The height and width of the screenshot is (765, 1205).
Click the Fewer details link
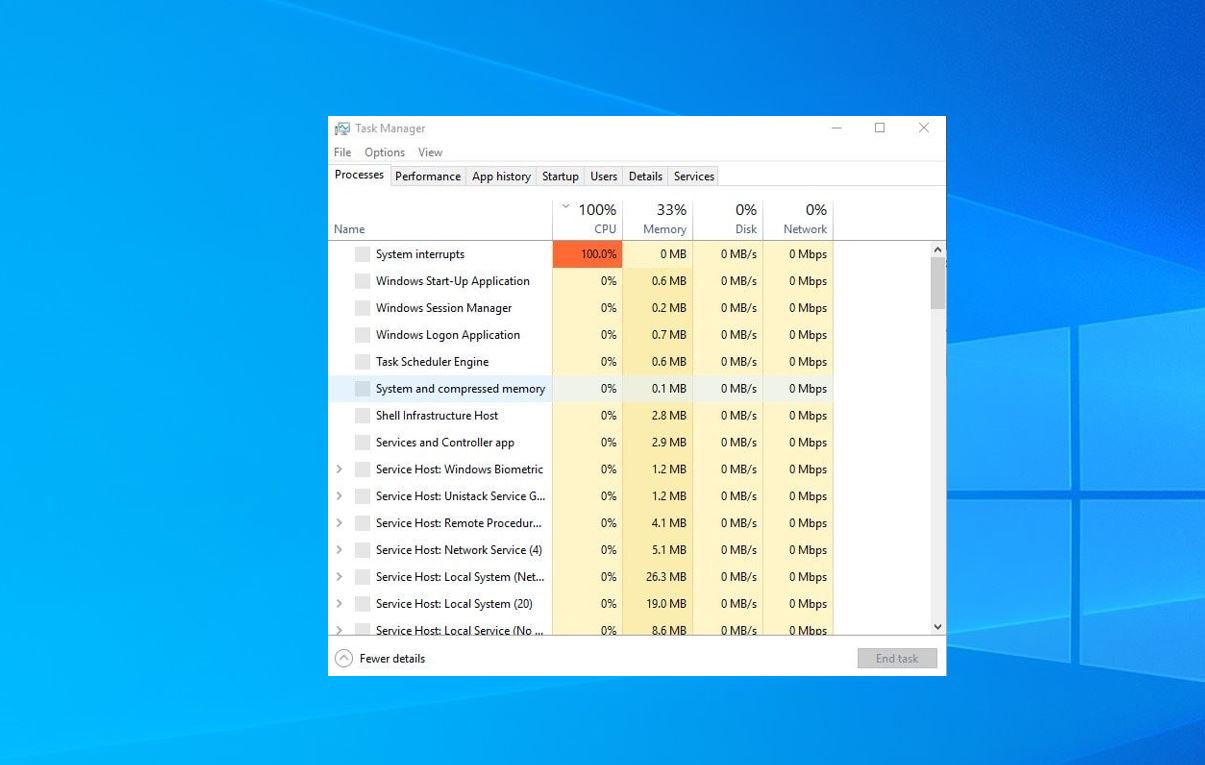click(392, 658)
